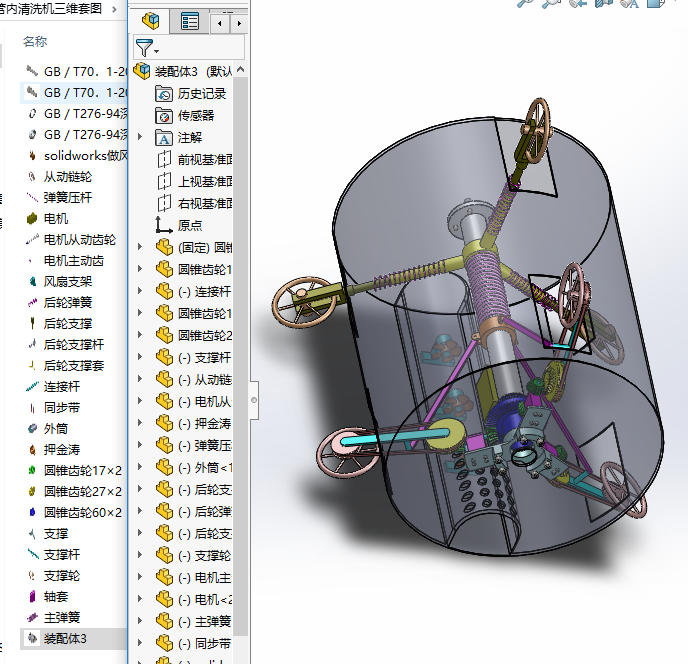
Task: Click the feature tree scroll-up arrow
Action: 240,70
